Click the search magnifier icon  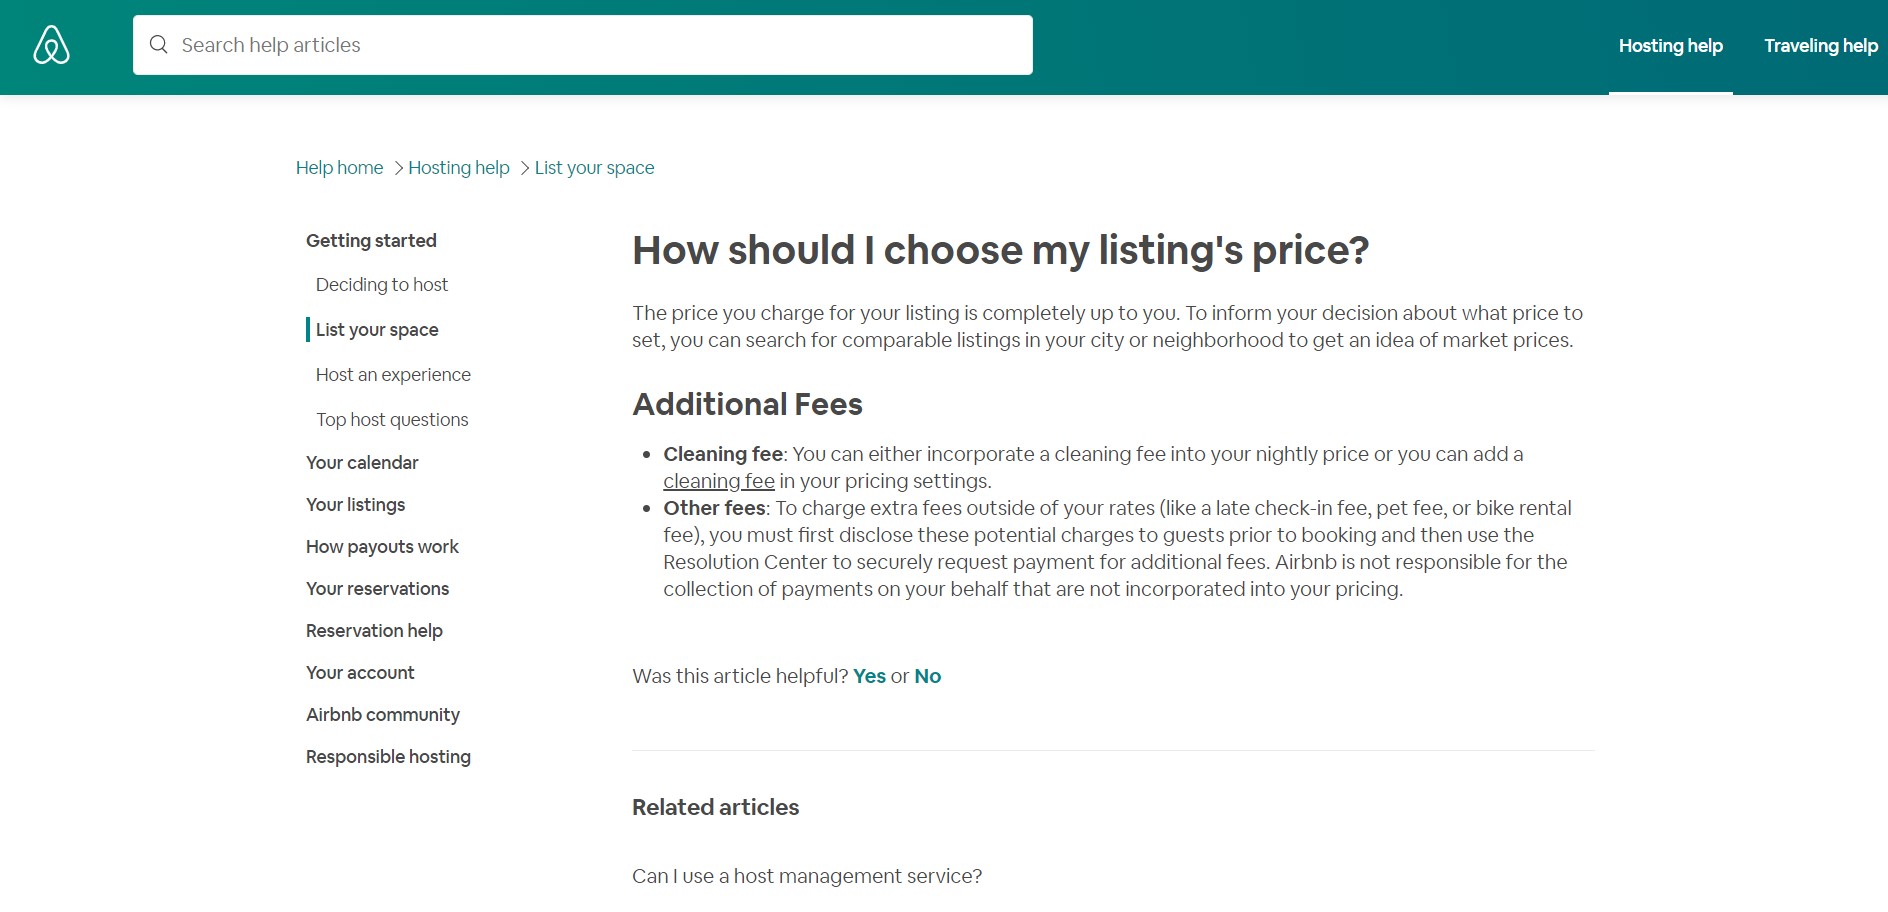point(158,45)
